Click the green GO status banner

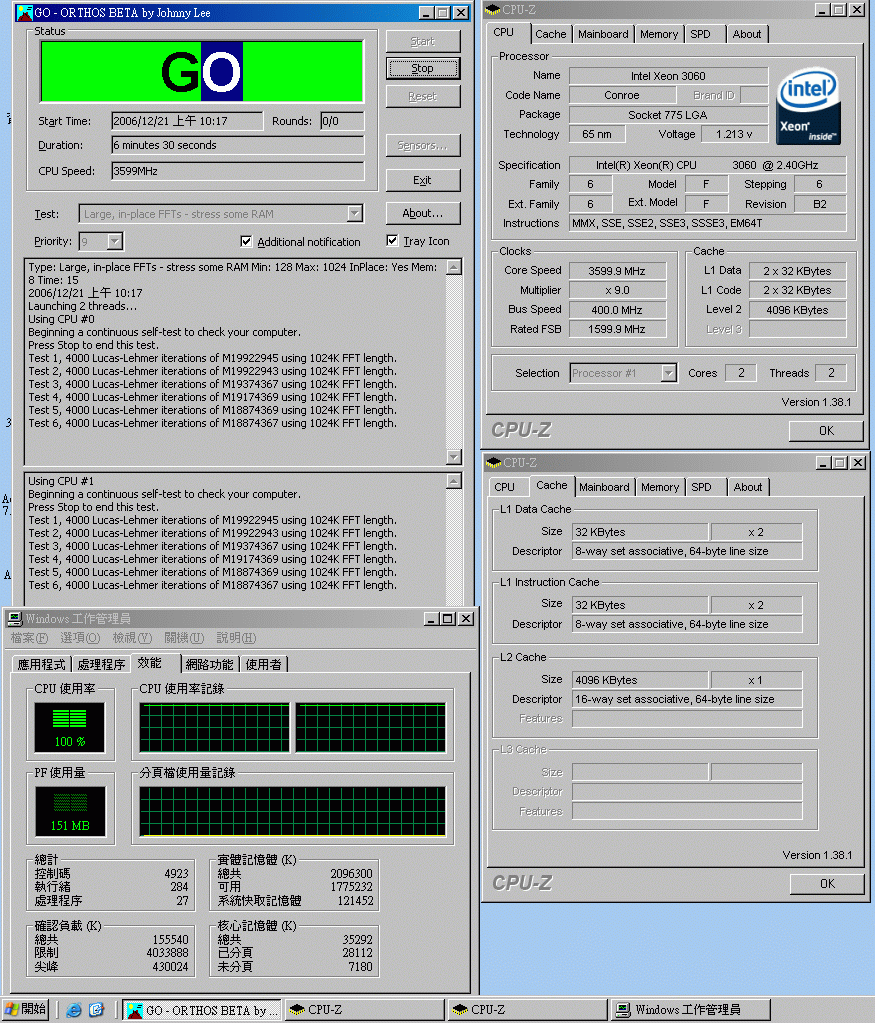click(202, 71)
